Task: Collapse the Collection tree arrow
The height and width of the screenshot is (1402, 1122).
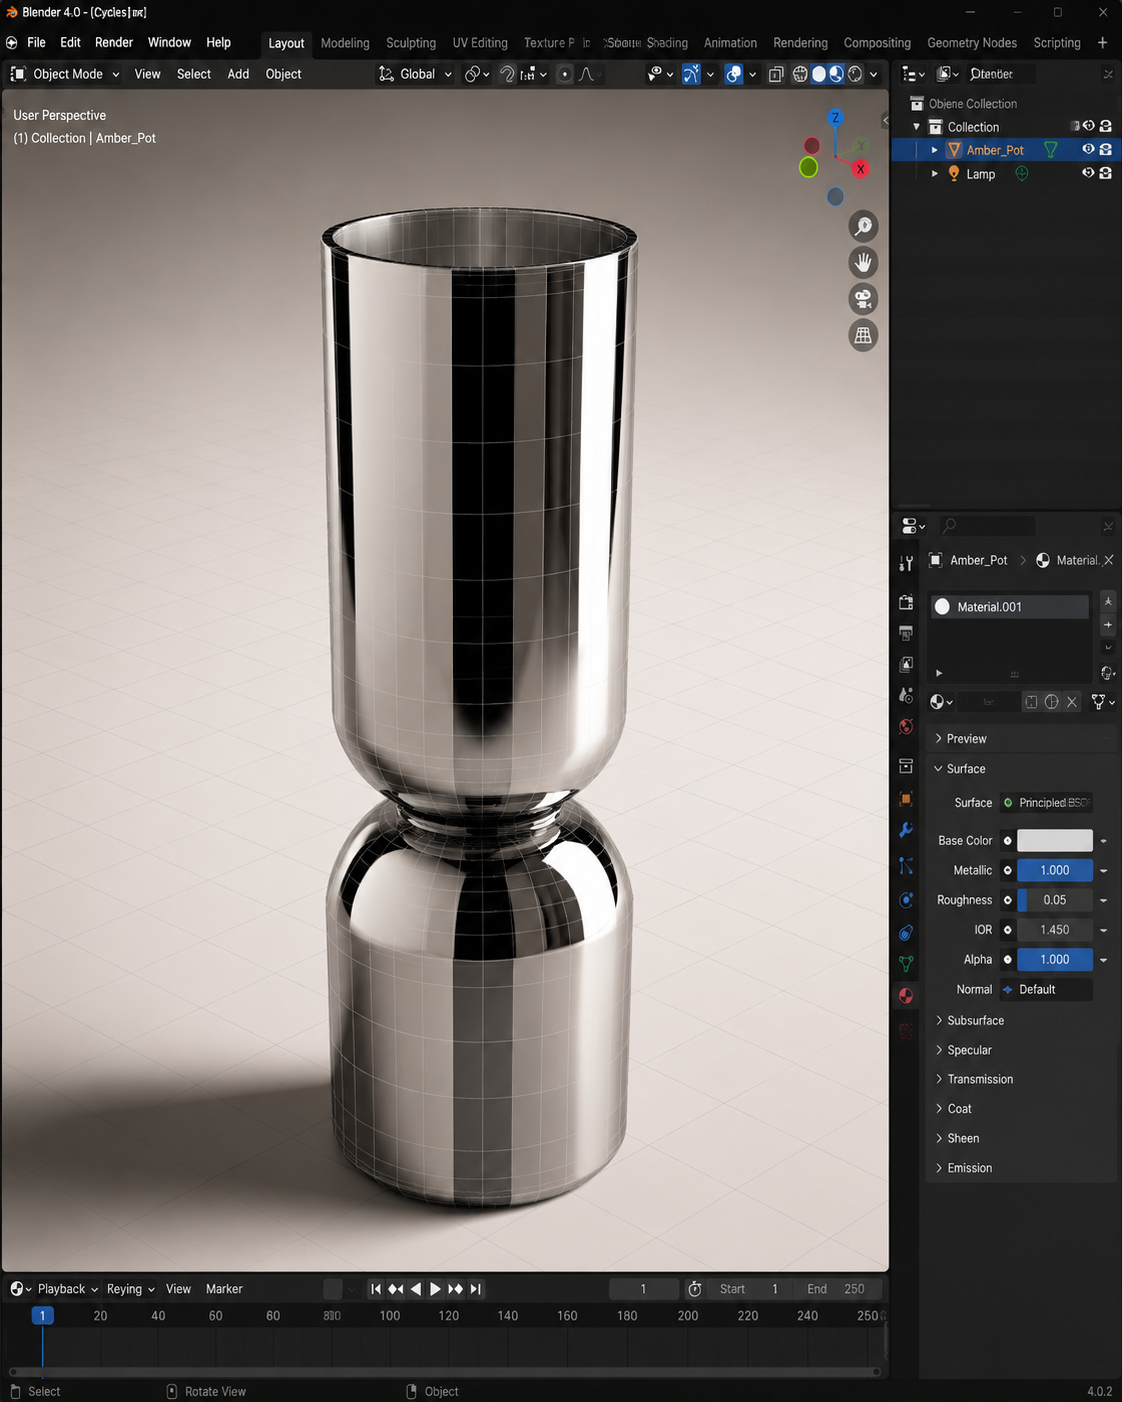Action: coord(917,127)
